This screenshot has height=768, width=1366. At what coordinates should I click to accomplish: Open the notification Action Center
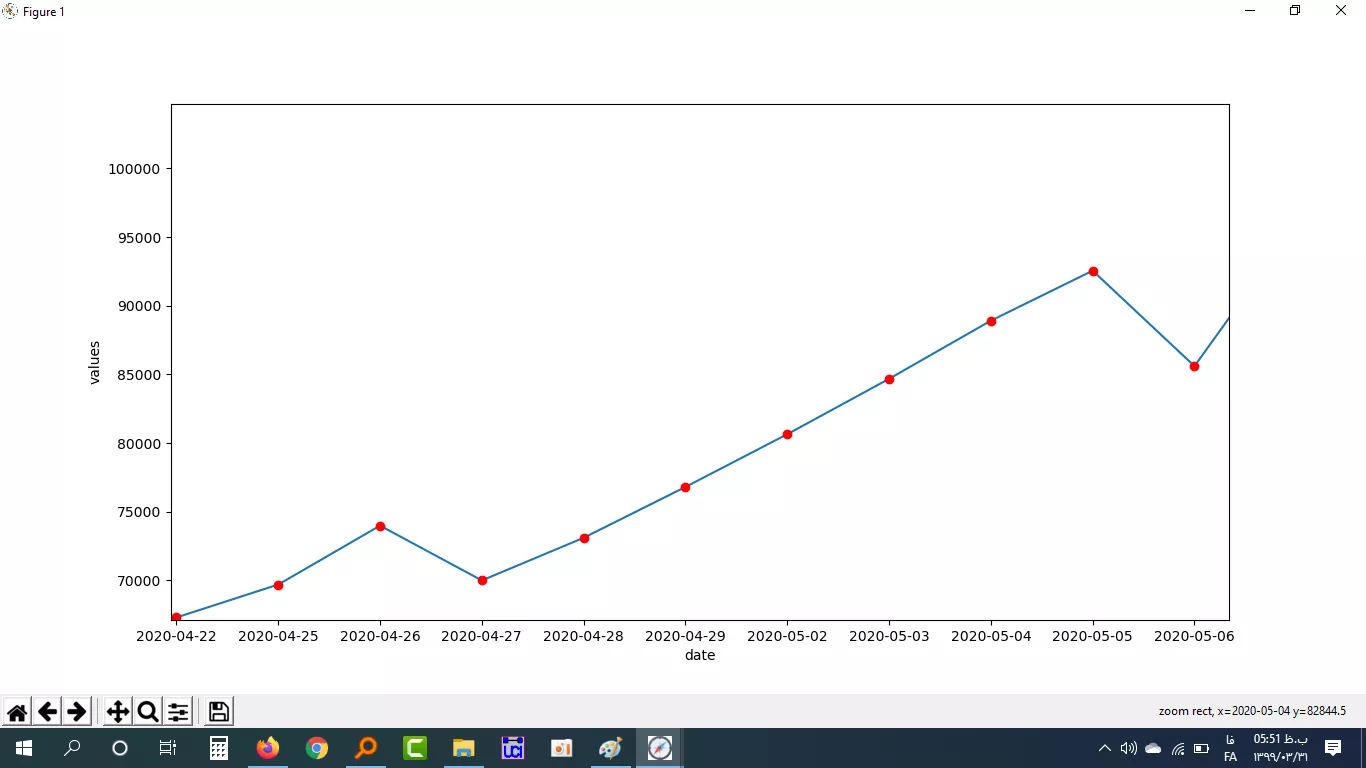coord(1333,748)
